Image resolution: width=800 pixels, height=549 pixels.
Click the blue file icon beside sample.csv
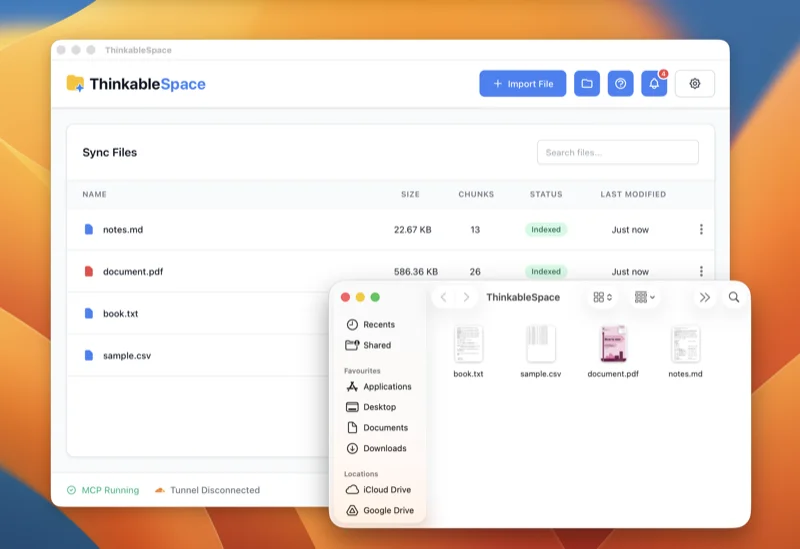pos(89,355)
